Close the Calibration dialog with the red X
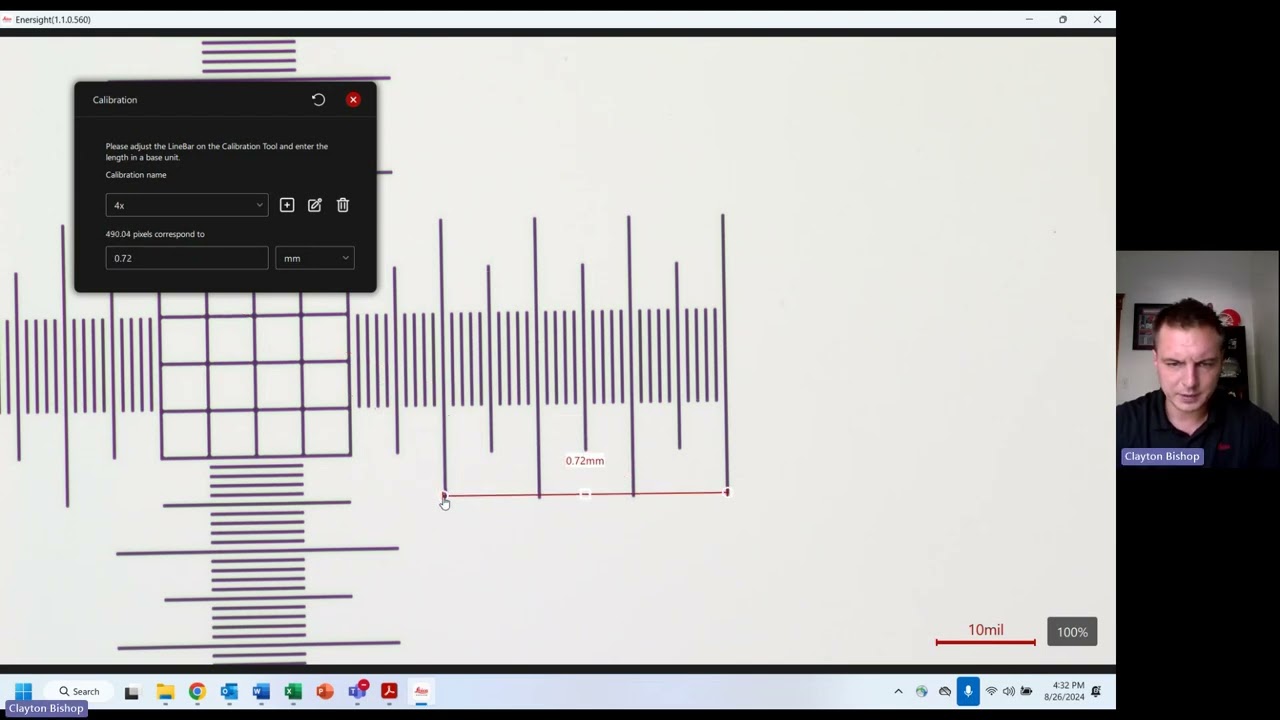Image resolution: width=1280 pixels, height=720 pixels. [353, 100]
